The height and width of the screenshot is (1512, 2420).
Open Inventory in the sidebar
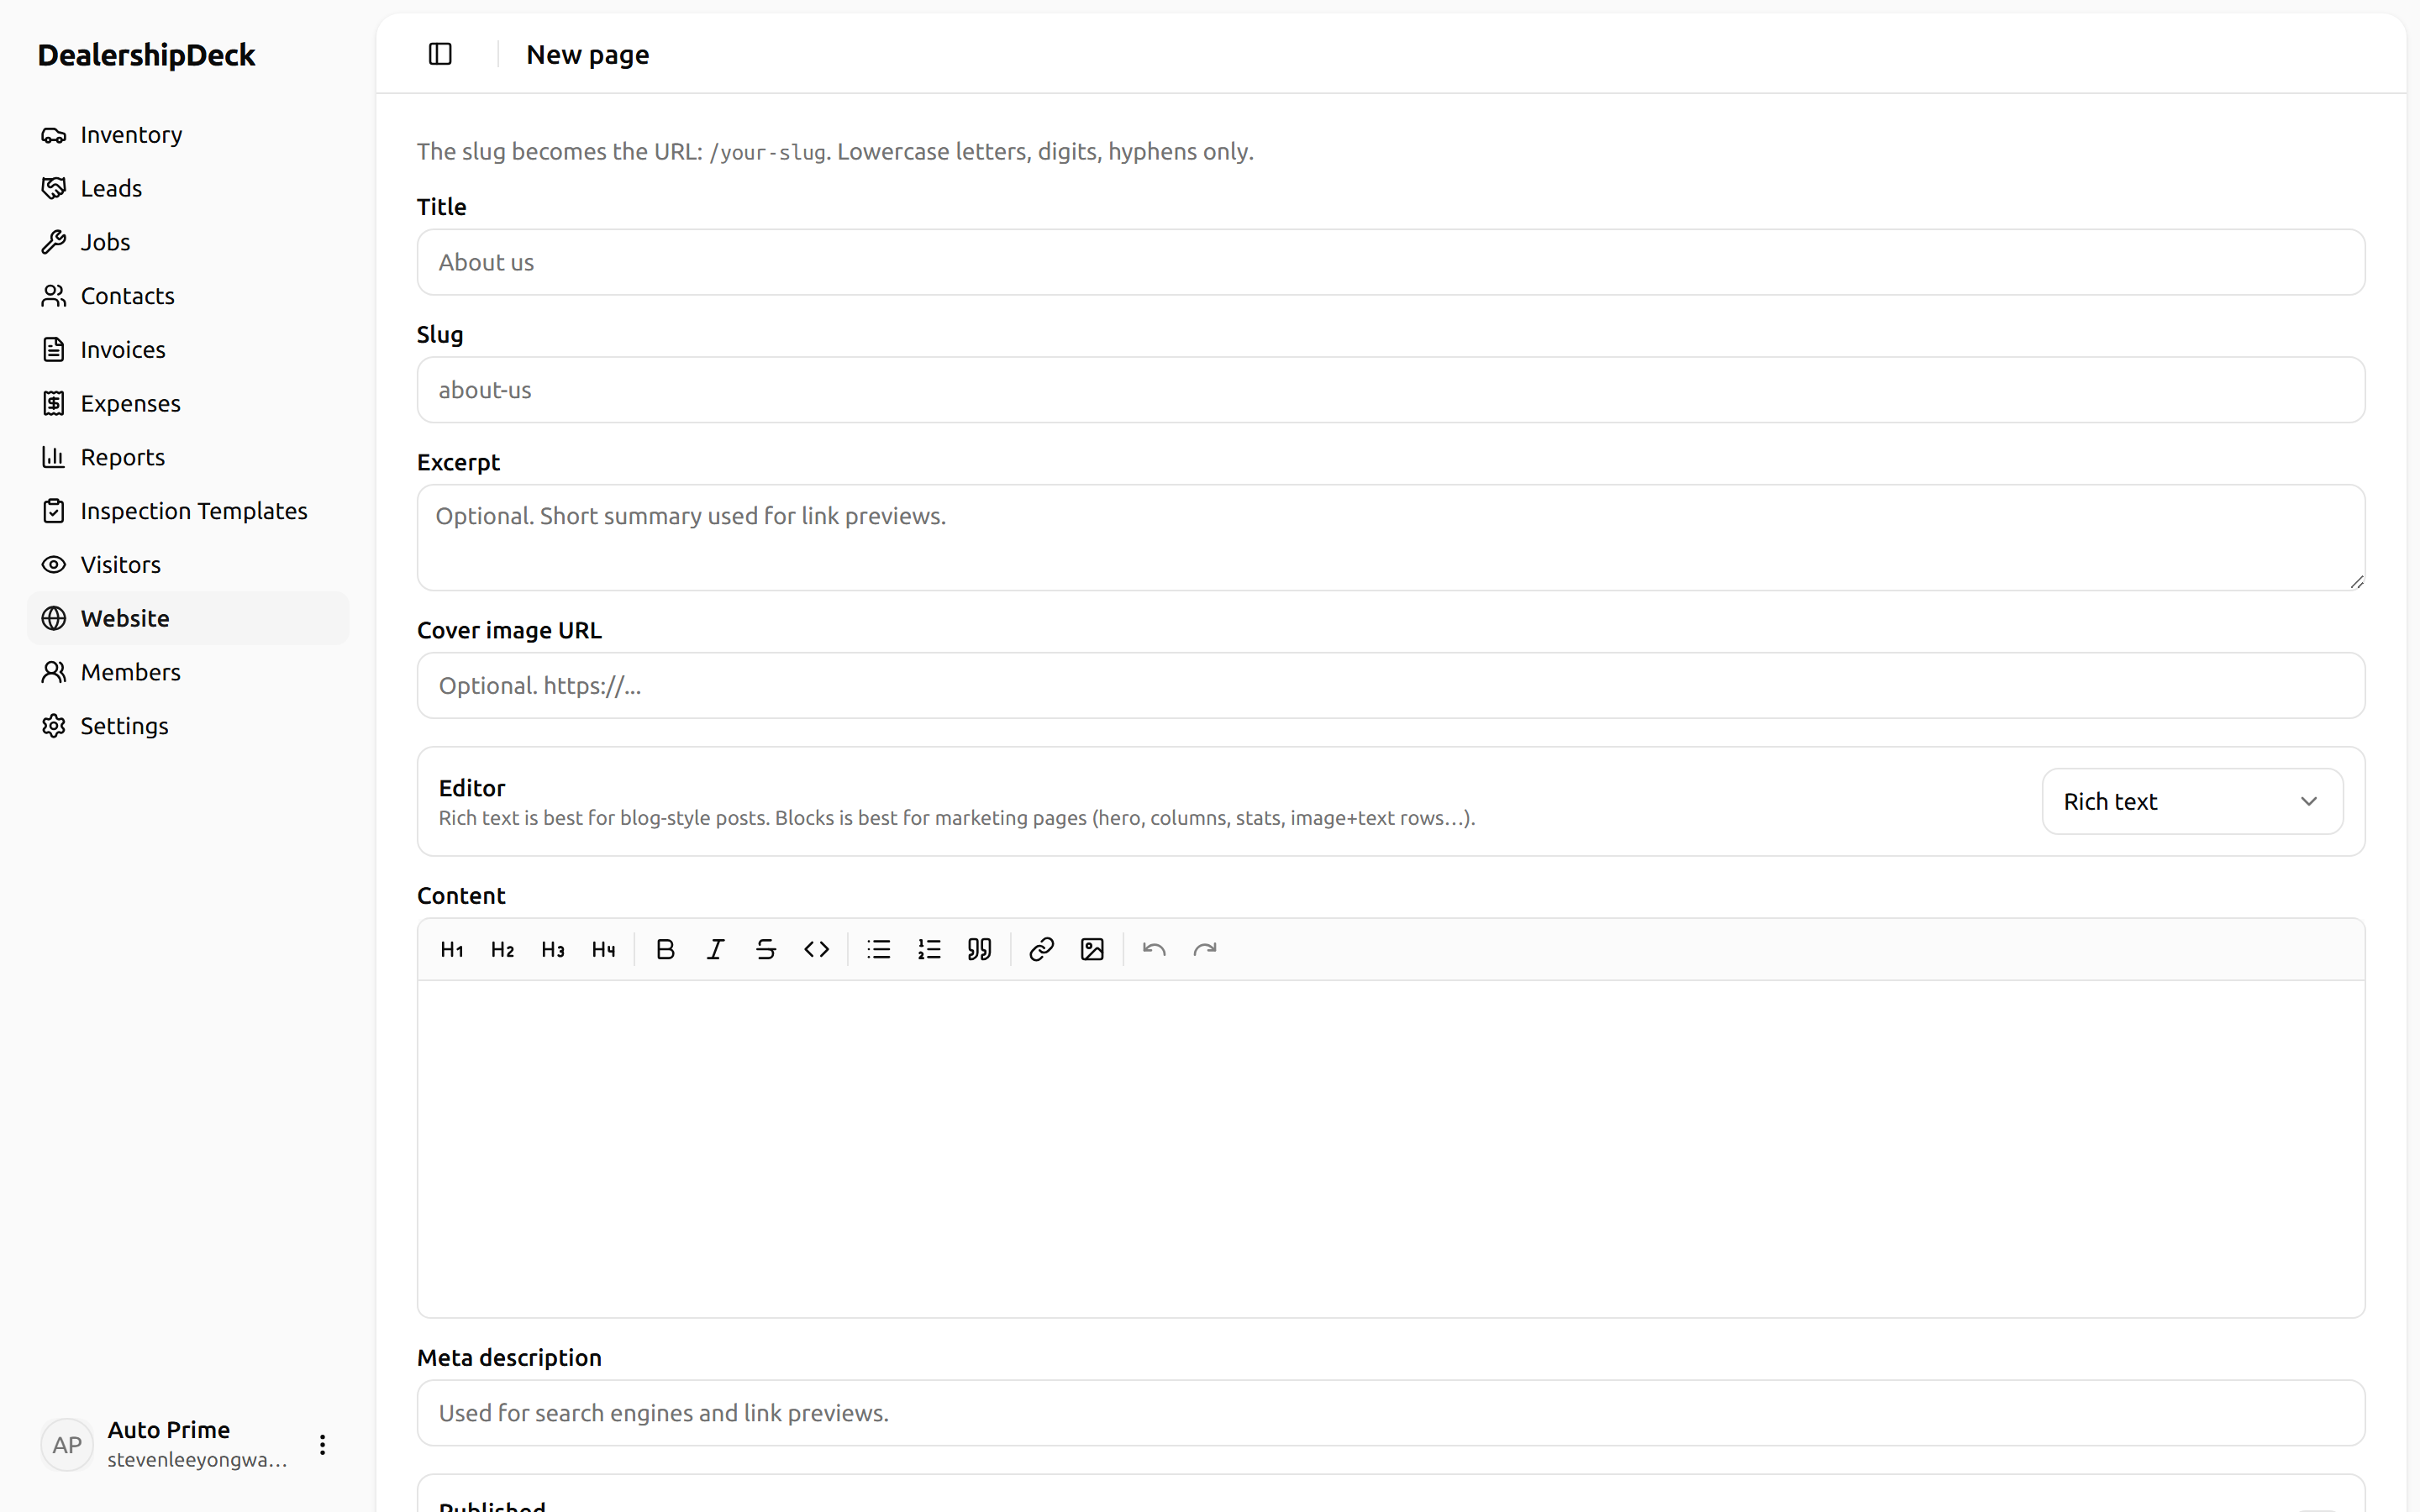click(x=188, y=135)
